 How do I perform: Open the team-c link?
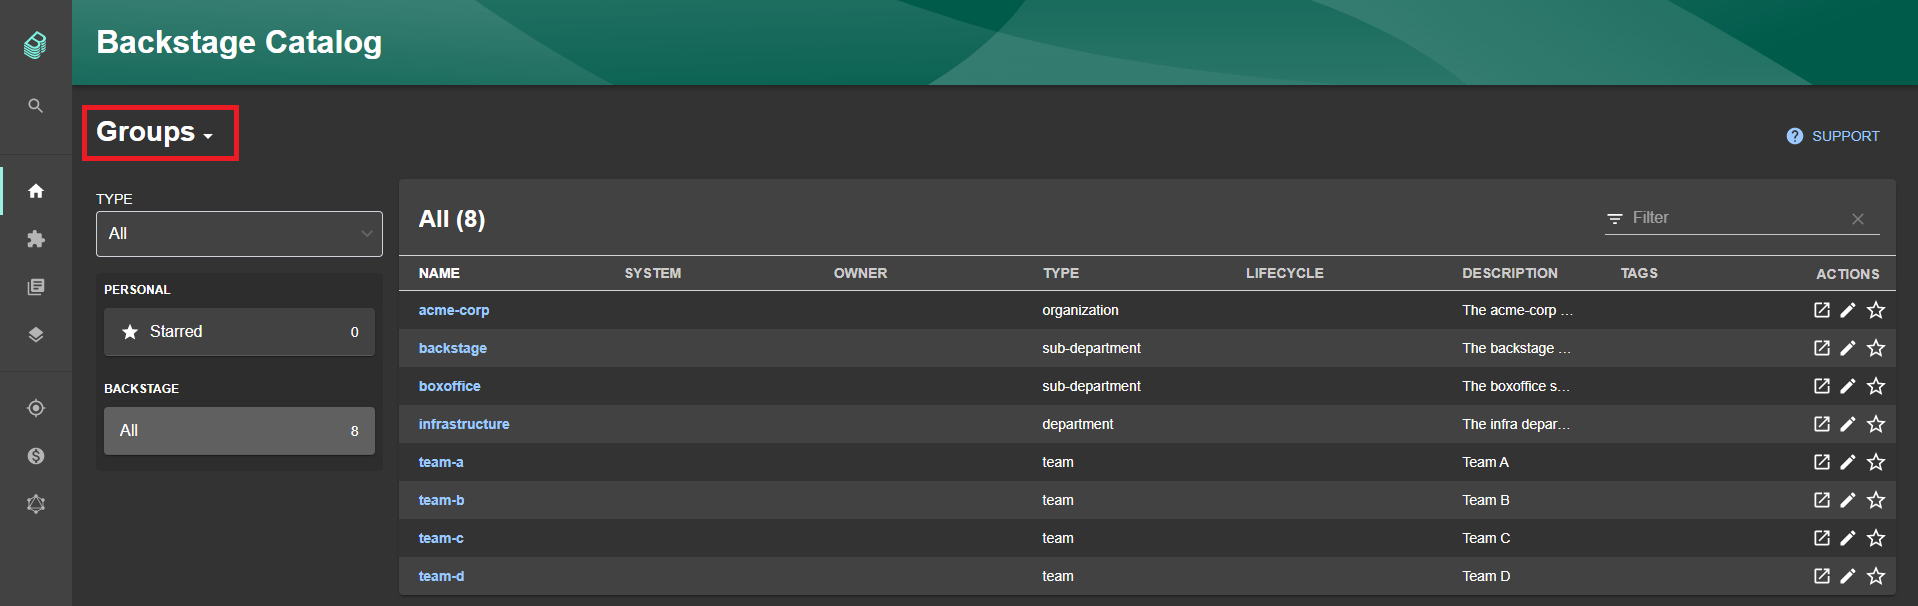pos(441,538)
